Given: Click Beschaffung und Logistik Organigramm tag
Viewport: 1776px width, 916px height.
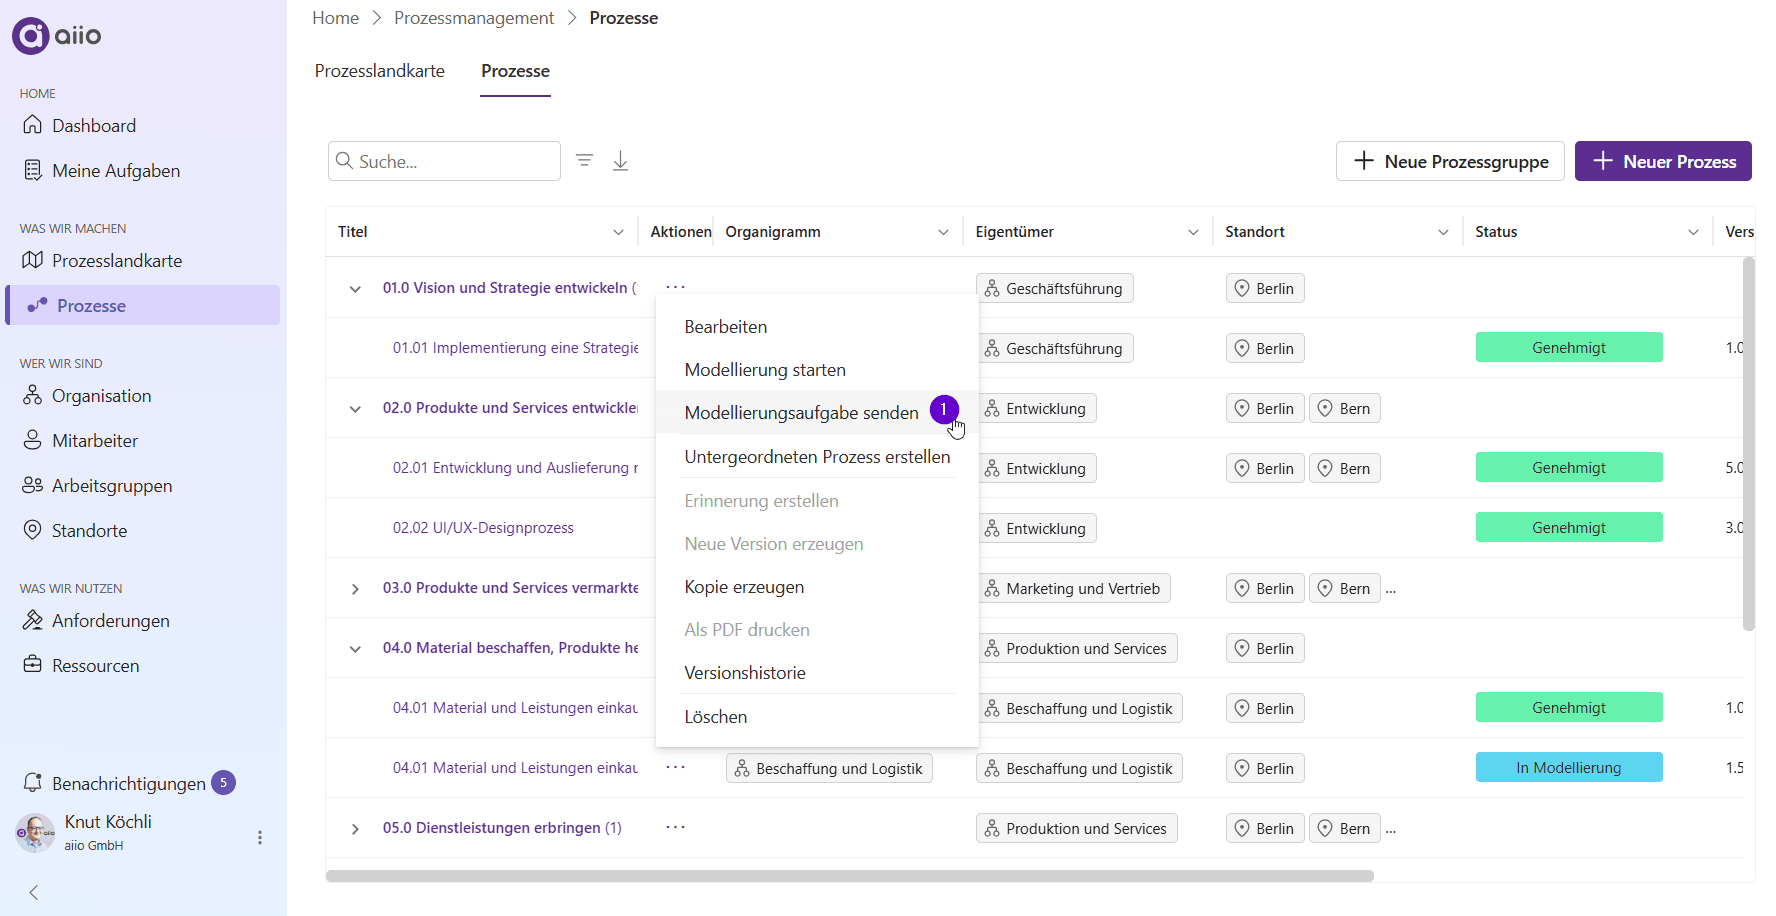Looking at the screenshot, I should [x=829, y=769].
